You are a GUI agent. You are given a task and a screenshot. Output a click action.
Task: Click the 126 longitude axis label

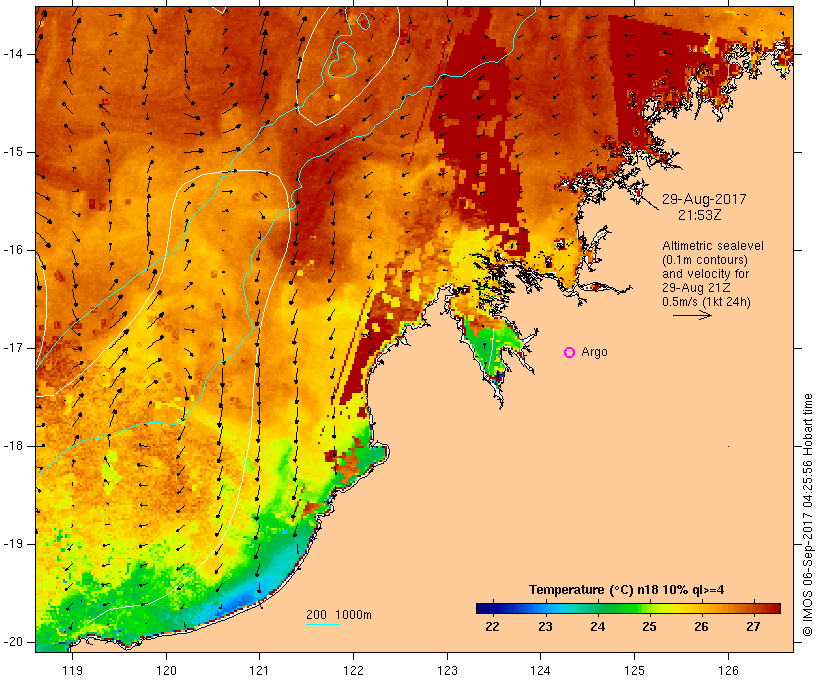(x=728, y=670)
